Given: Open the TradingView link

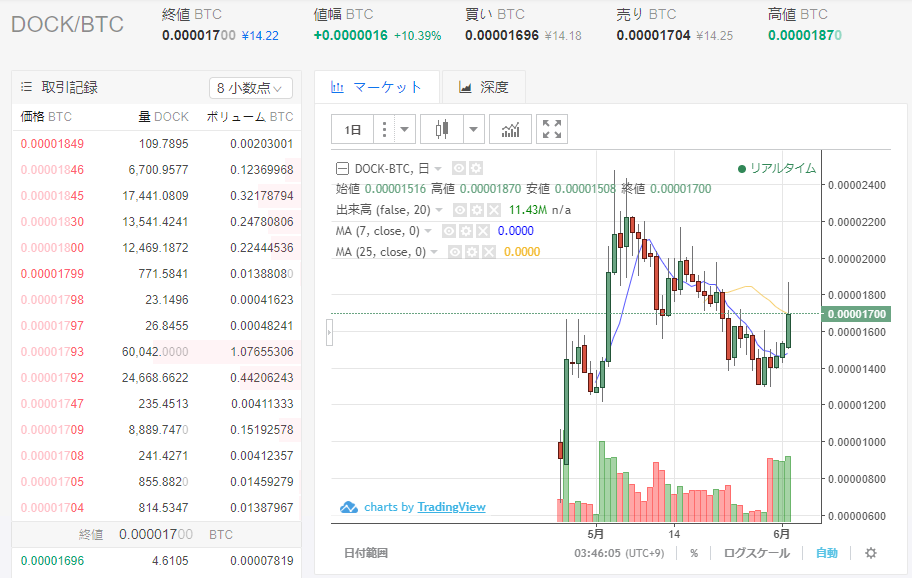Looking at the screenshot, I should tap(451, 507).
